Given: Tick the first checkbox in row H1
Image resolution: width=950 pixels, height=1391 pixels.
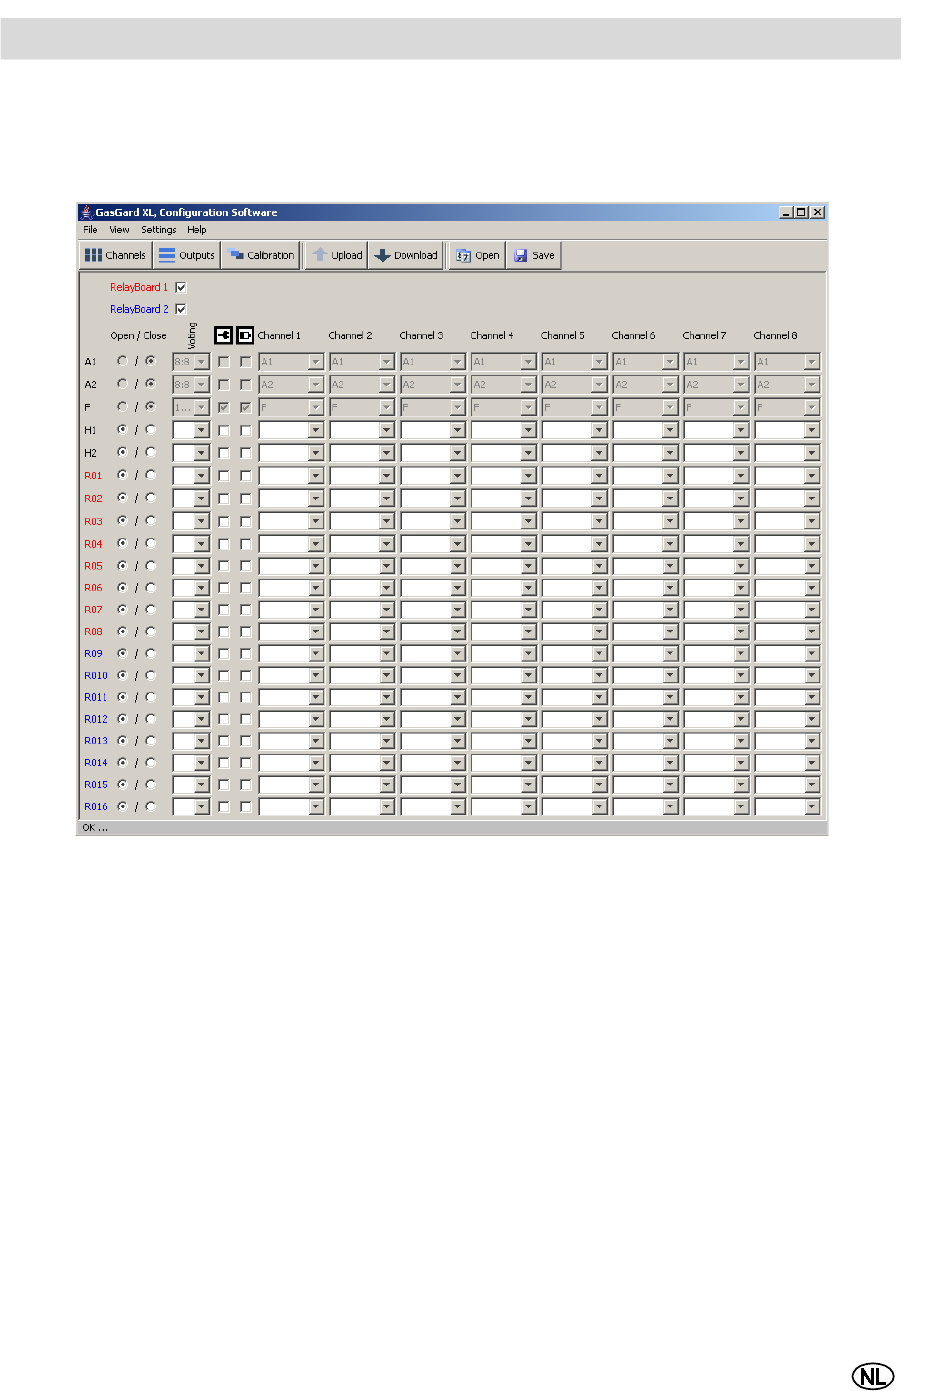Looking at the screenshot, I should pos(223,430).
